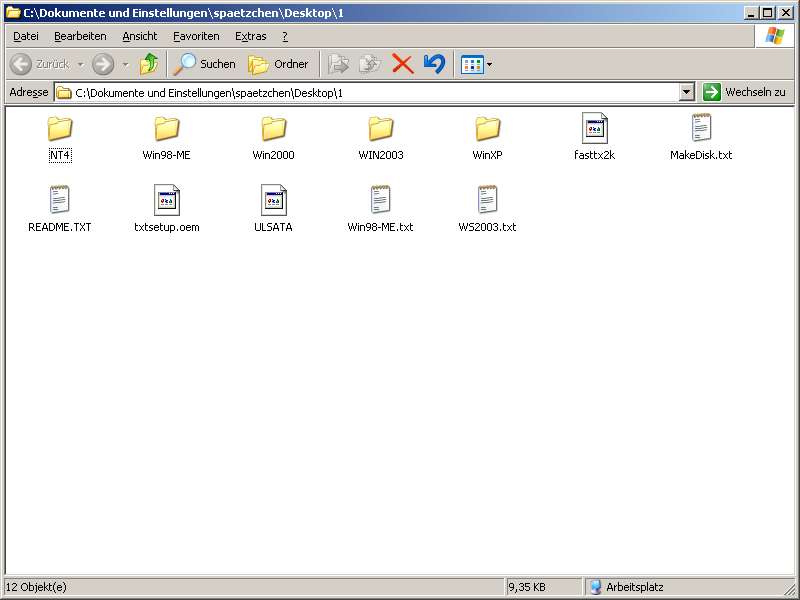This screenshot has height=600, width=800.
Task: Minimize the Explorer window
Action: [752, 13]
